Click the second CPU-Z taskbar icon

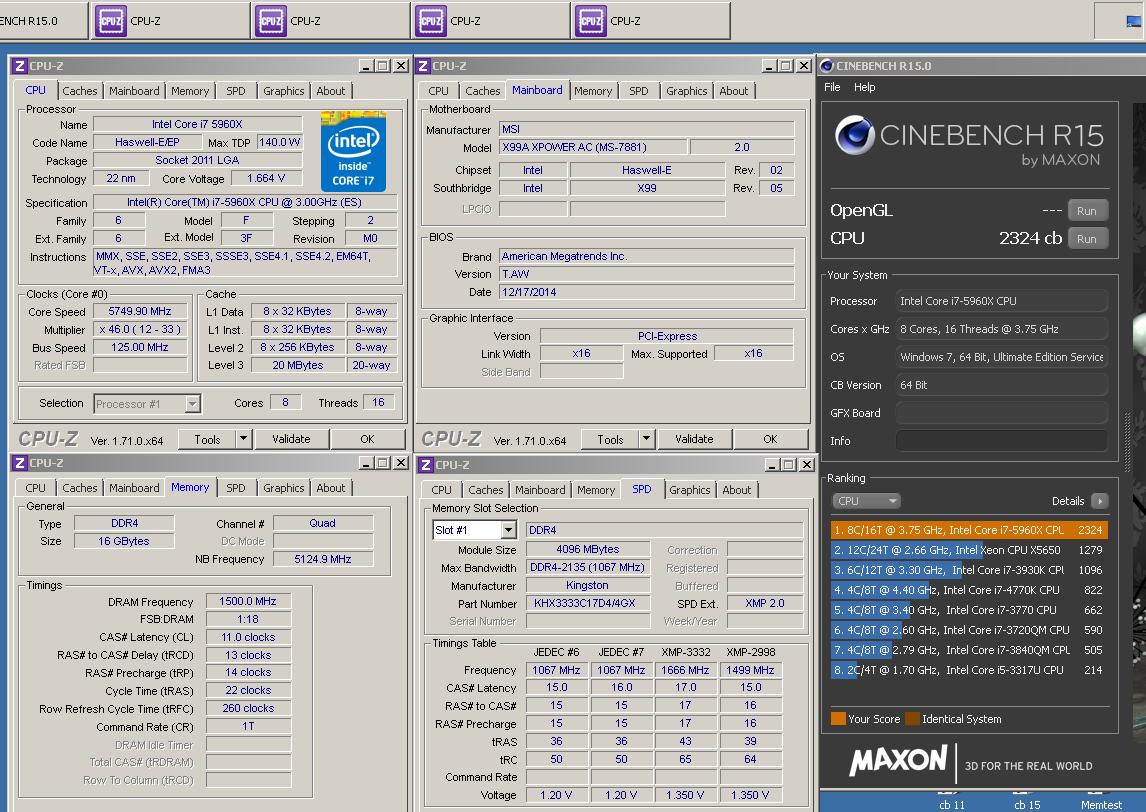point(271,20)
